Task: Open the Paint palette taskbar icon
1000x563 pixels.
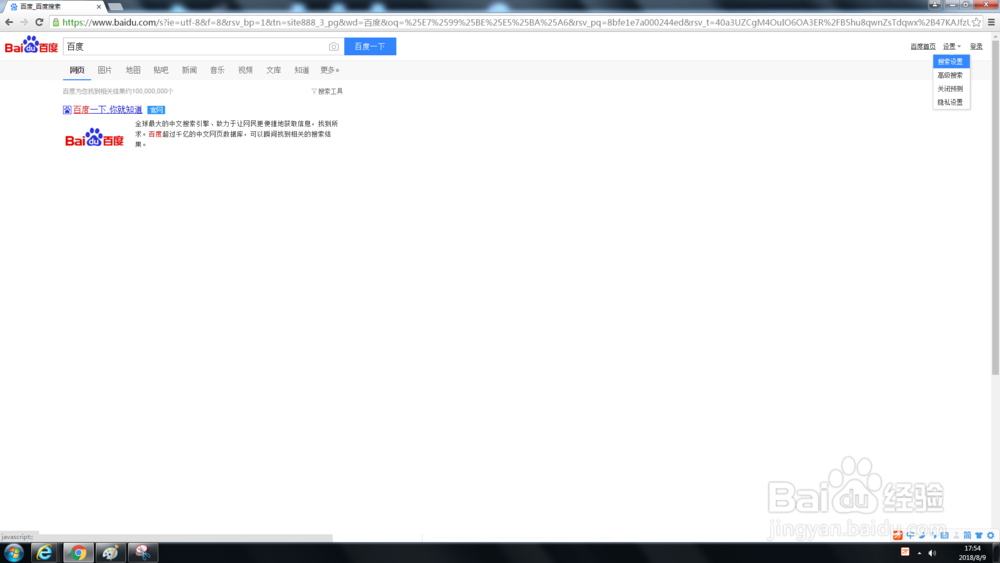Action: (x=110, y=553)
